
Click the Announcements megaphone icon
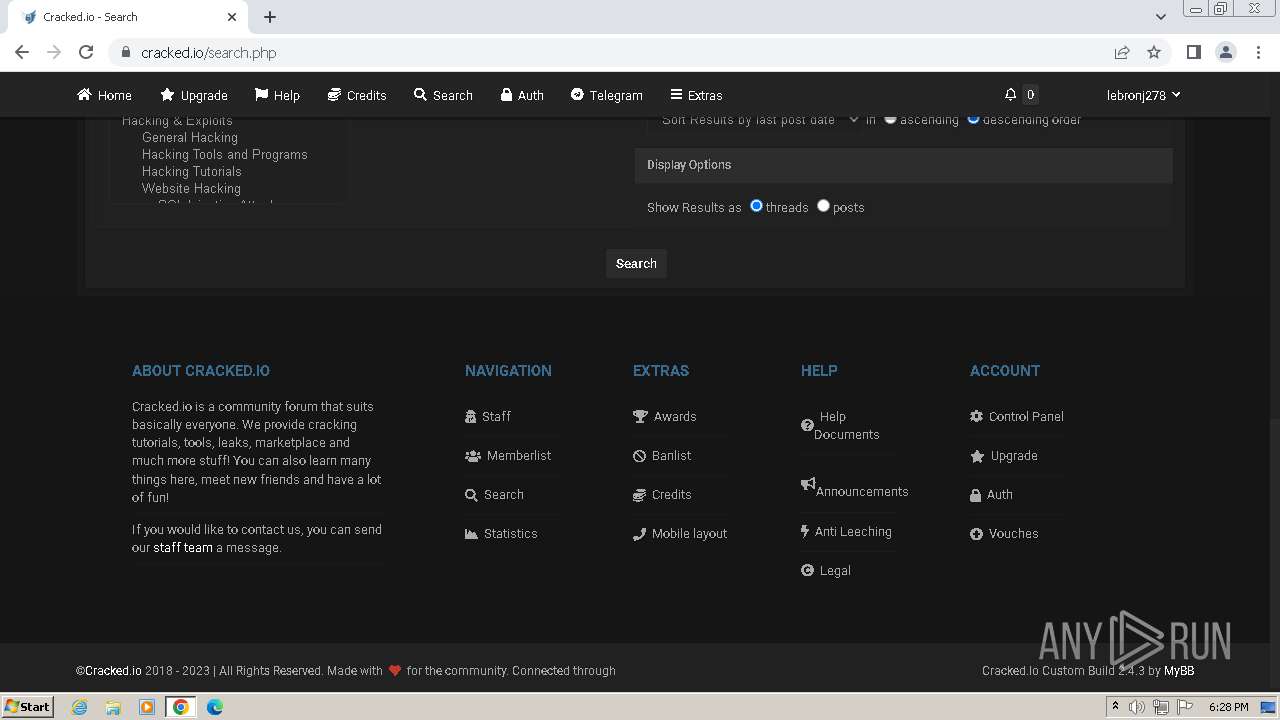tap(808, 484)
